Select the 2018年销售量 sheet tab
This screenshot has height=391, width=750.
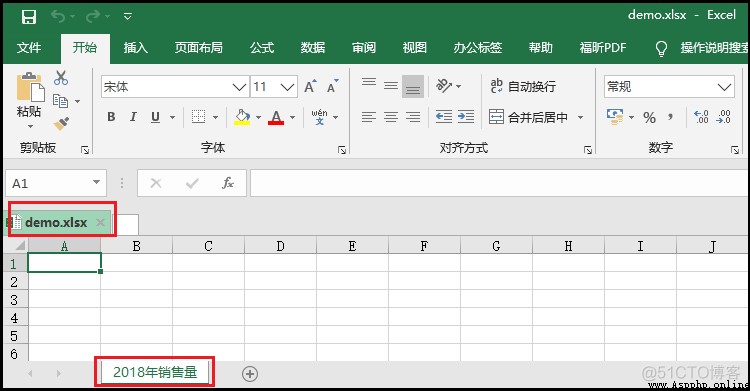click(155, 372)
